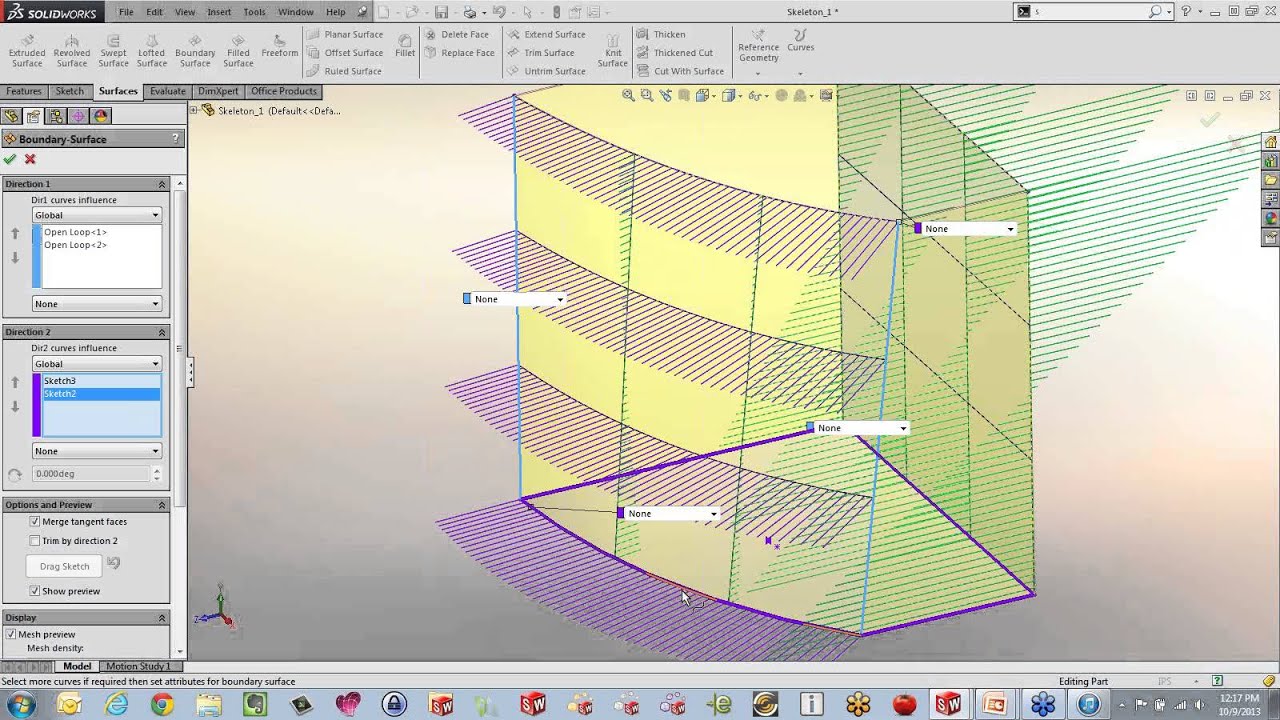The width and height of the screenshot is (1280, 720).
Task: Select the Replace Face command
Action: pyautogui.click(x=460, y=53)
